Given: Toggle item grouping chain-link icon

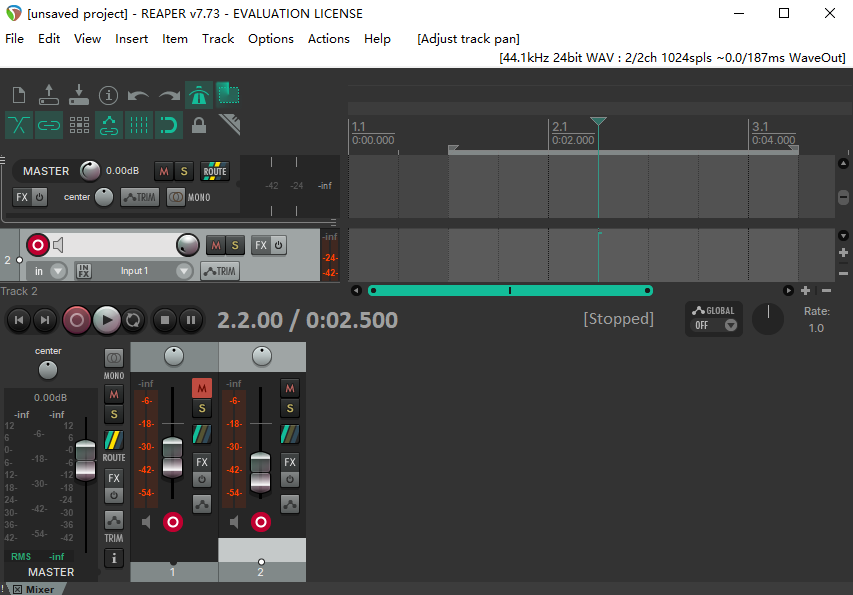Looking at the screenshot, I should pos(48,125).
